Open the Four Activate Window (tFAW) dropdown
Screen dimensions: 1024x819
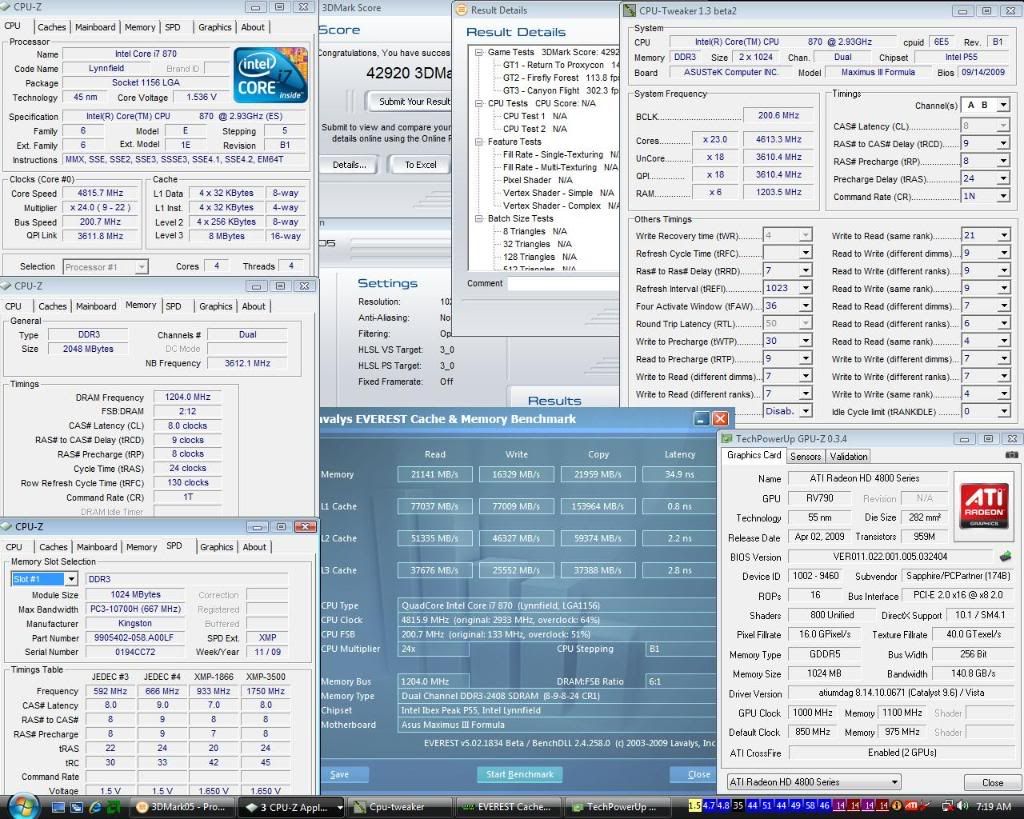pos(806,306)
